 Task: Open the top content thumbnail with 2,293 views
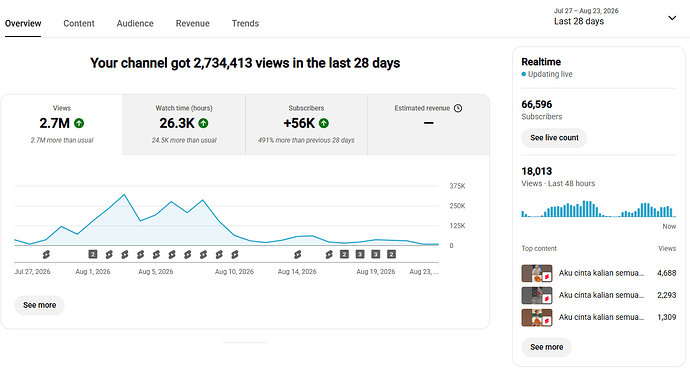point(537,295)
